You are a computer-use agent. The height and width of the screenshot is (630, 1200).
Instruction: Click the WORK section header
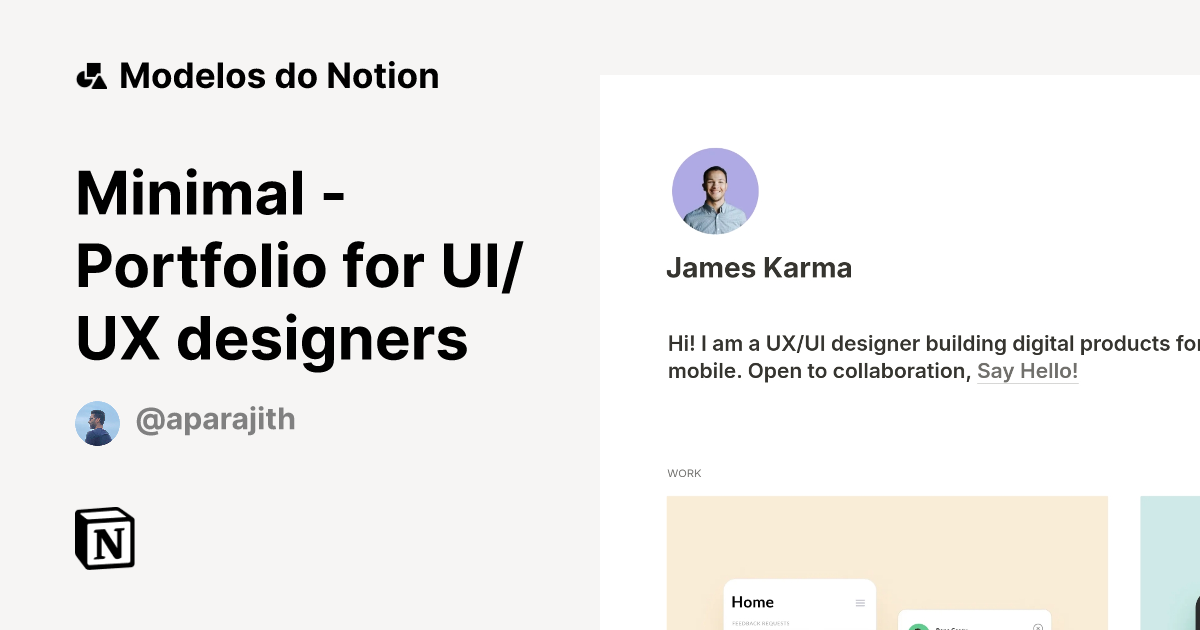(684, 473)
